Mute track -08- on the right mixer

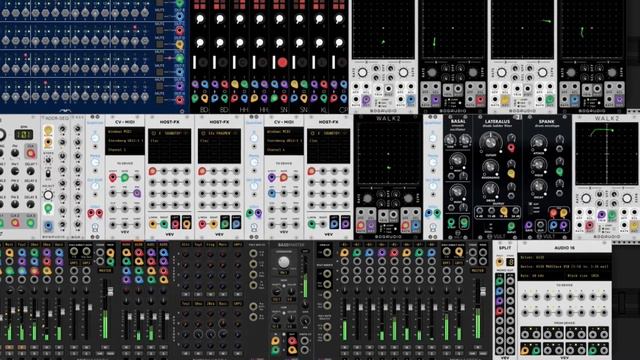(x=431, y=347)
